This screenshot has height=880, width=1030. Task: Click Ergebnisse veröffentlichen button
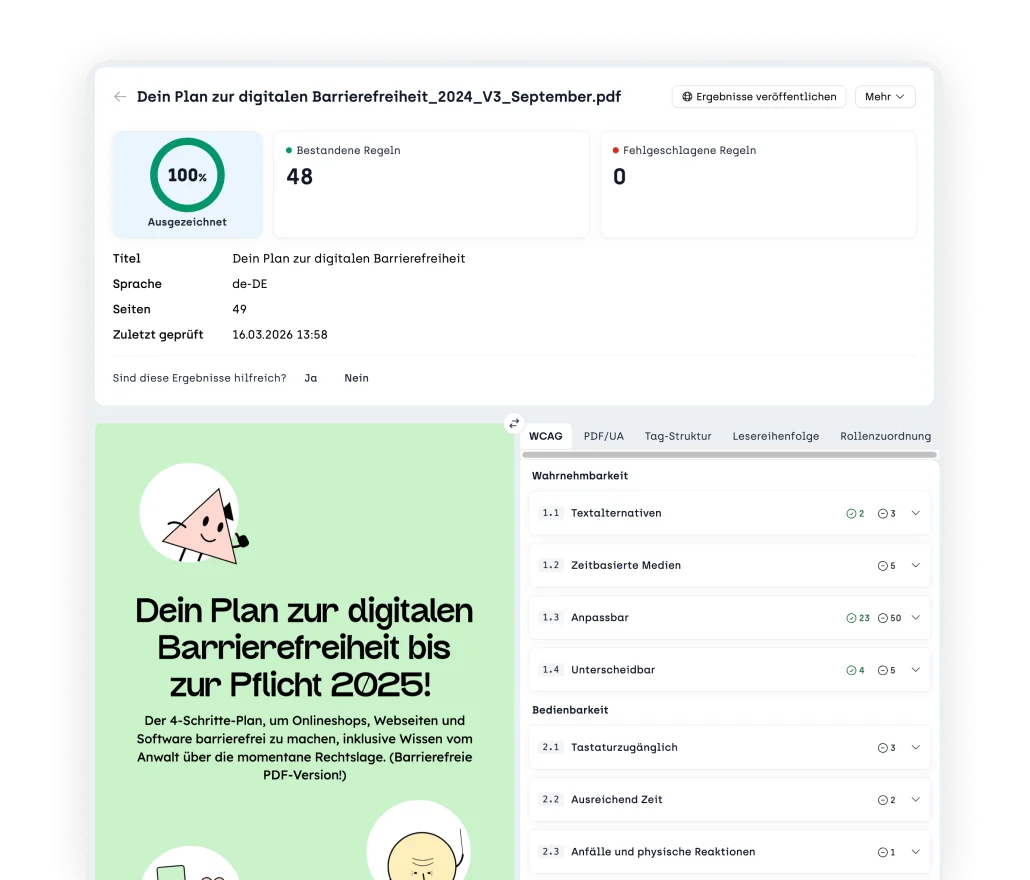coord(759,97)
